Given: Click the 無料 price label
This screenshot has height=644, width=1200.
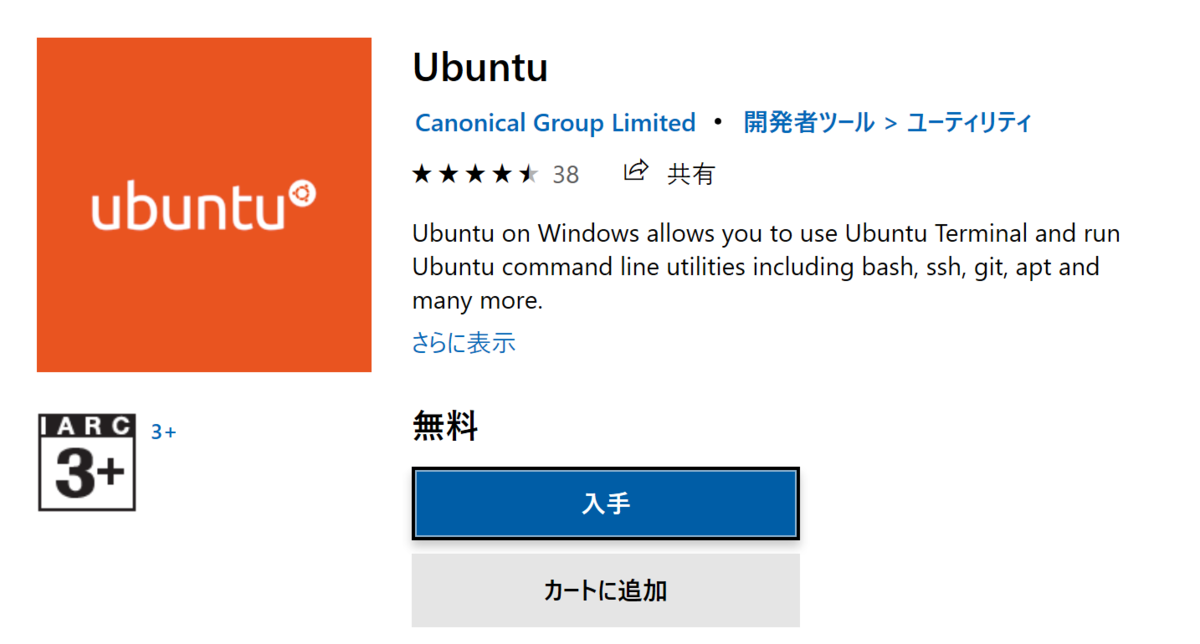Looking at the screenshot, I should pyautogui.click(x=445, y=427).
